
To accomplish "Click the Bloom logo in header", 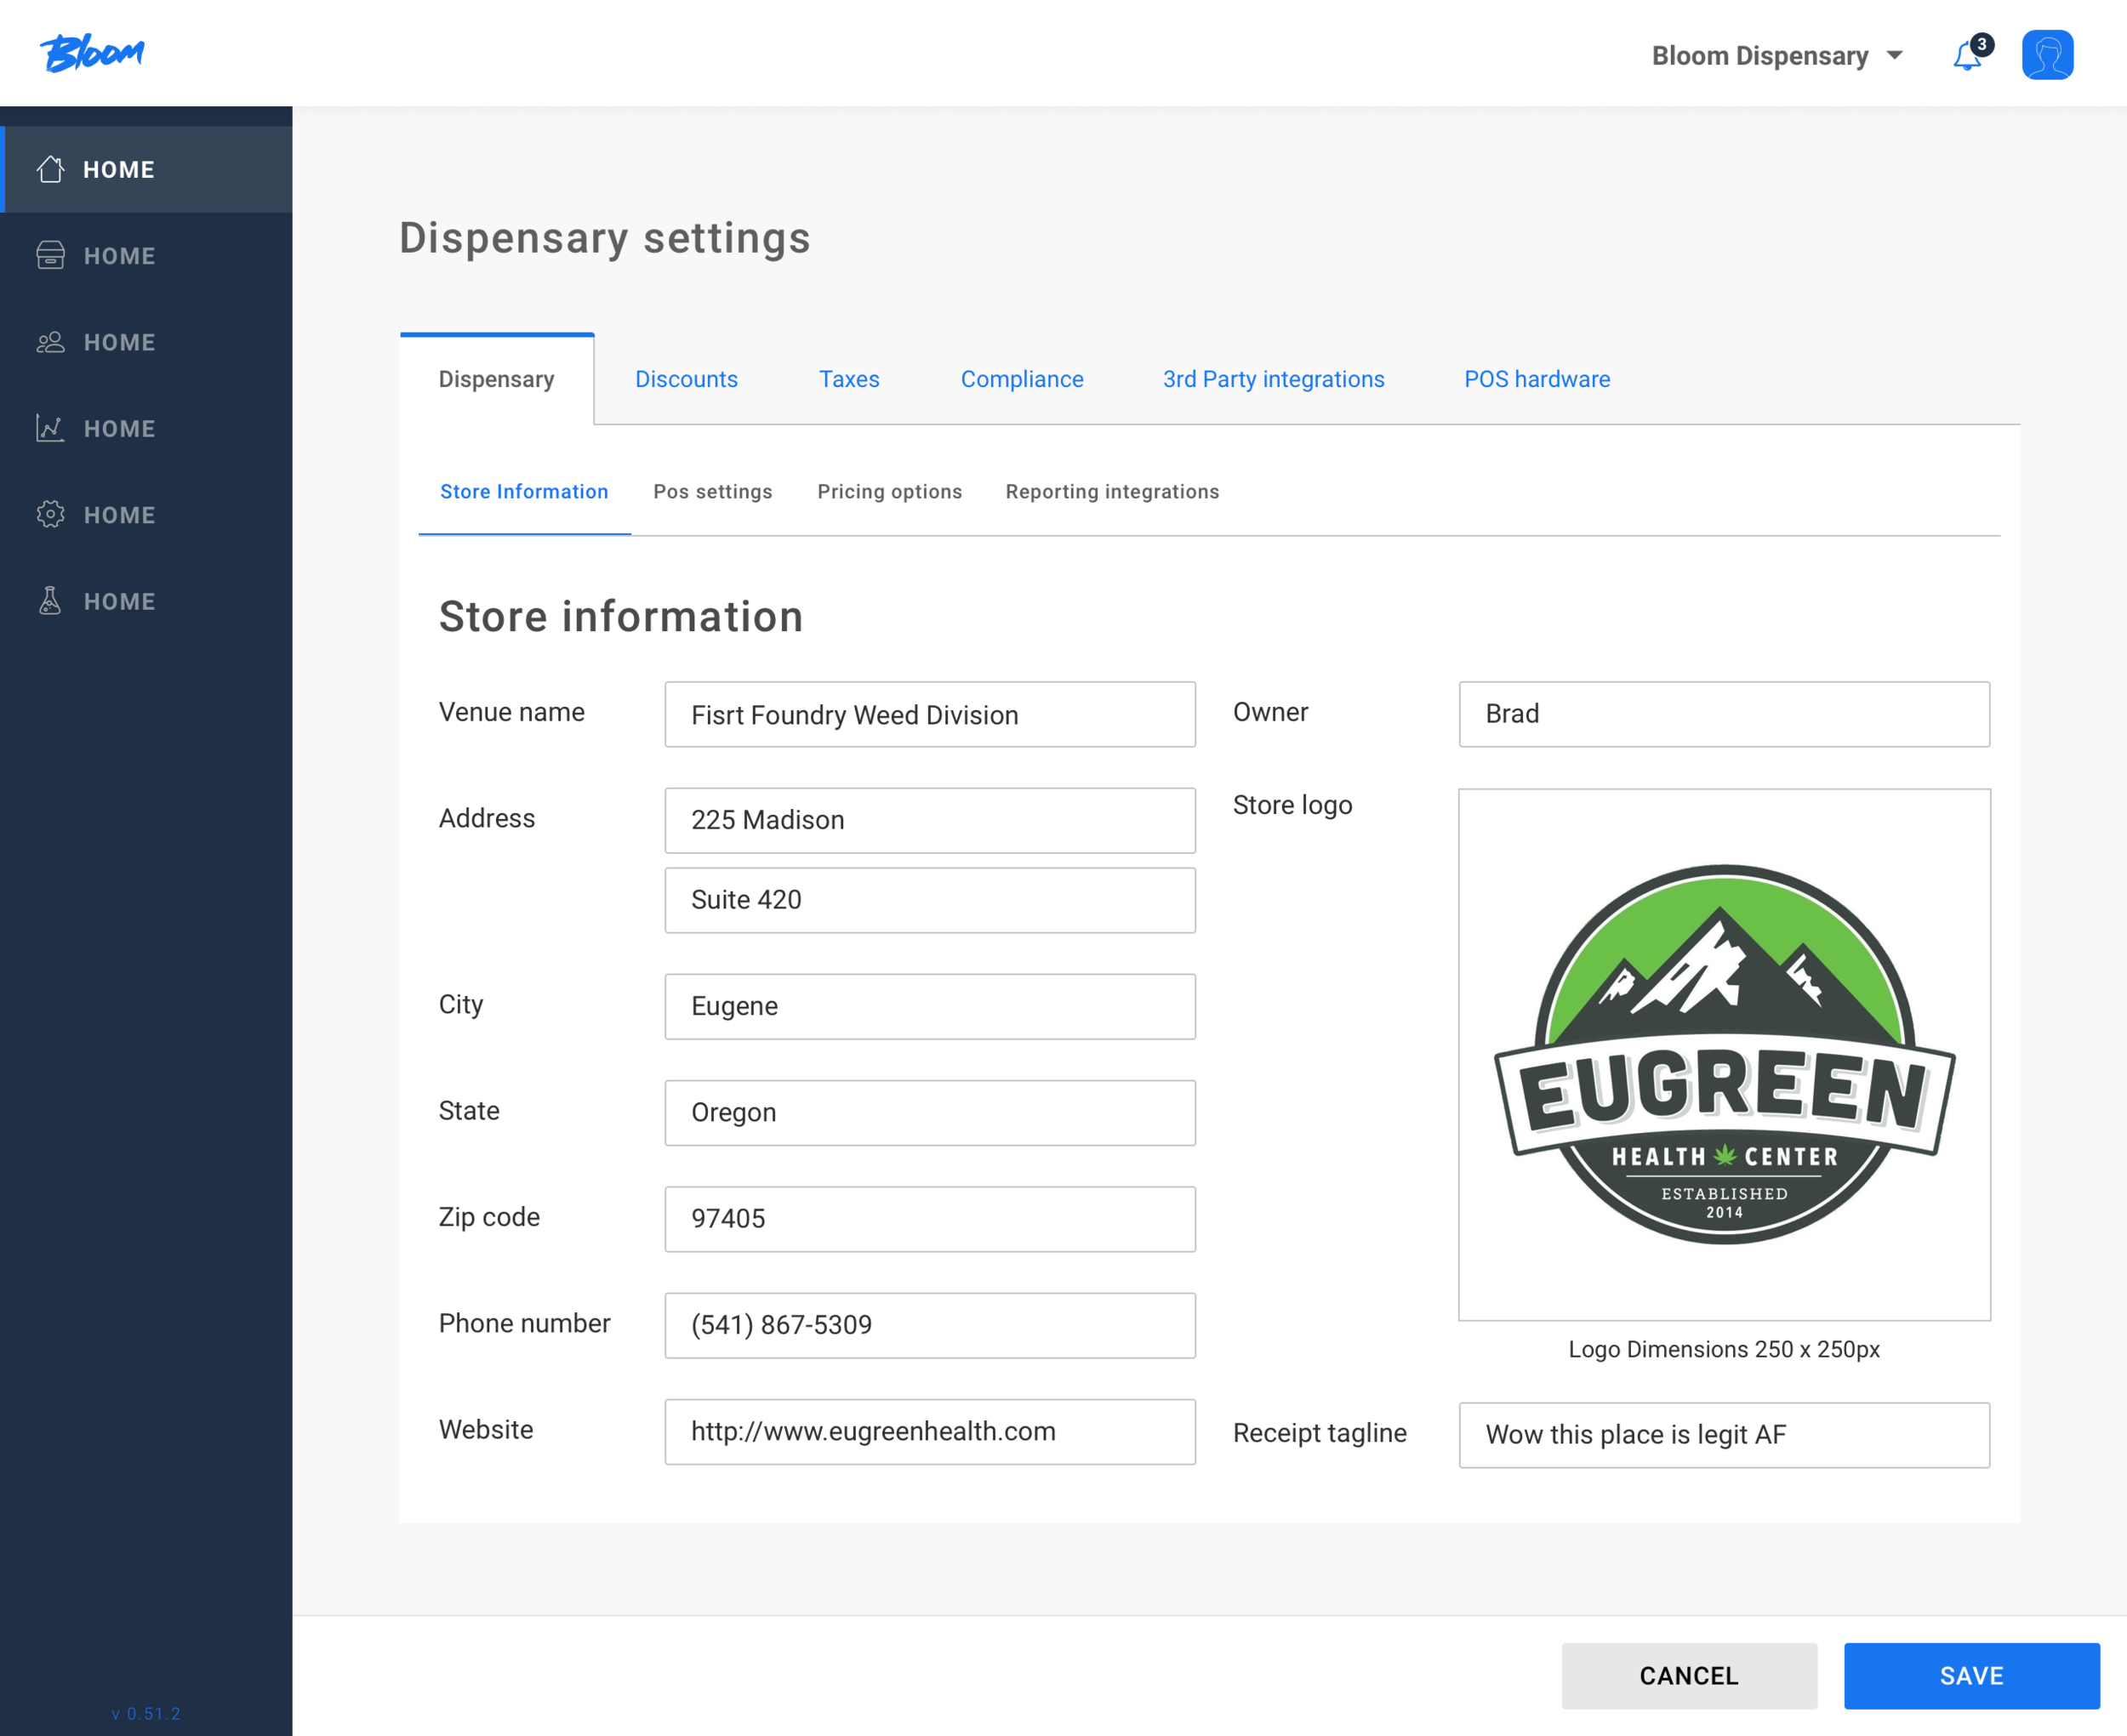I will (92, 53).
